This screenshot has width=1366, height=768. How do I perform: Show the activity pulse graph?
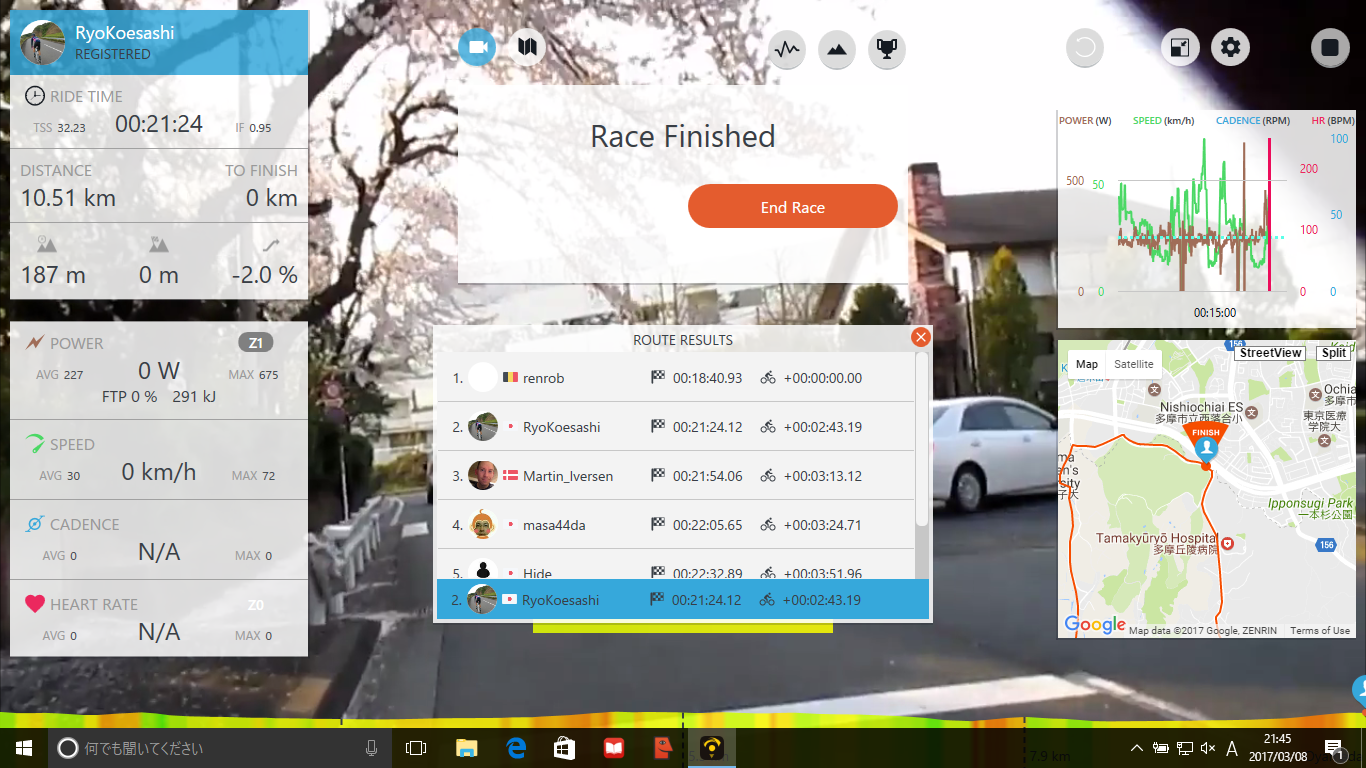[787, 49]
